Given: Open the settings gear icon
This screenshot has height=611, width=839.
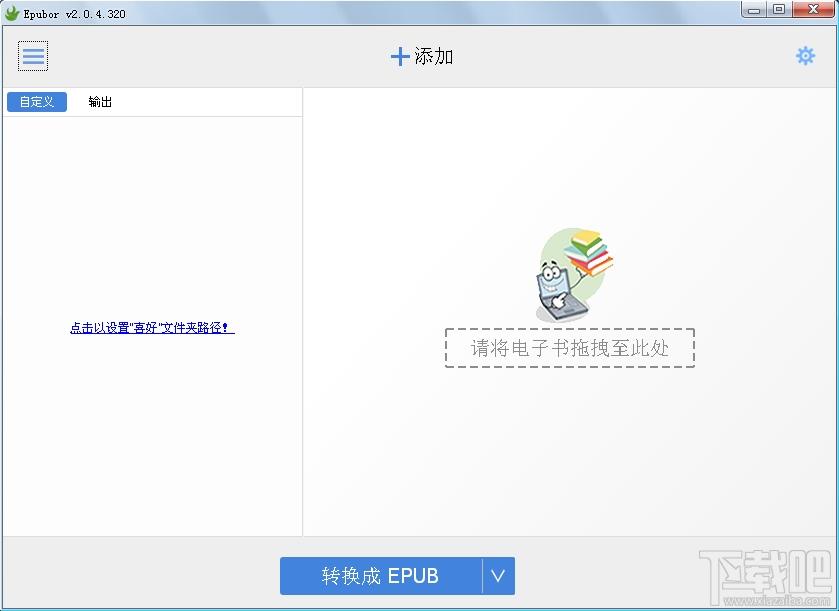Looking at the screenshot, I should pos(805,56).
